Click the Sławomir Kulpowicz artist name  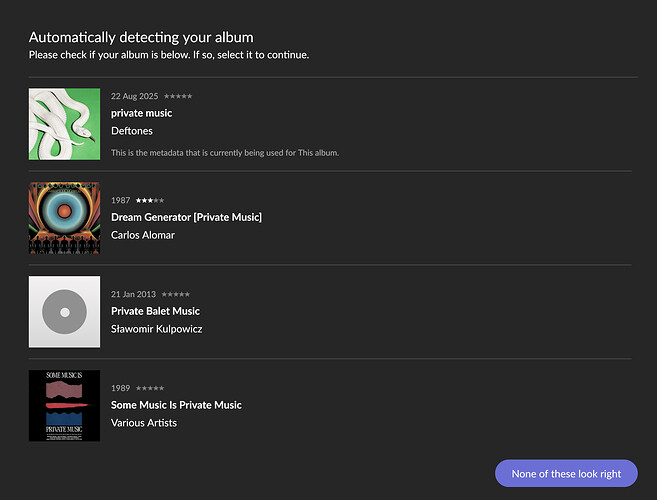pyautogui.click(x=157, y=329)
